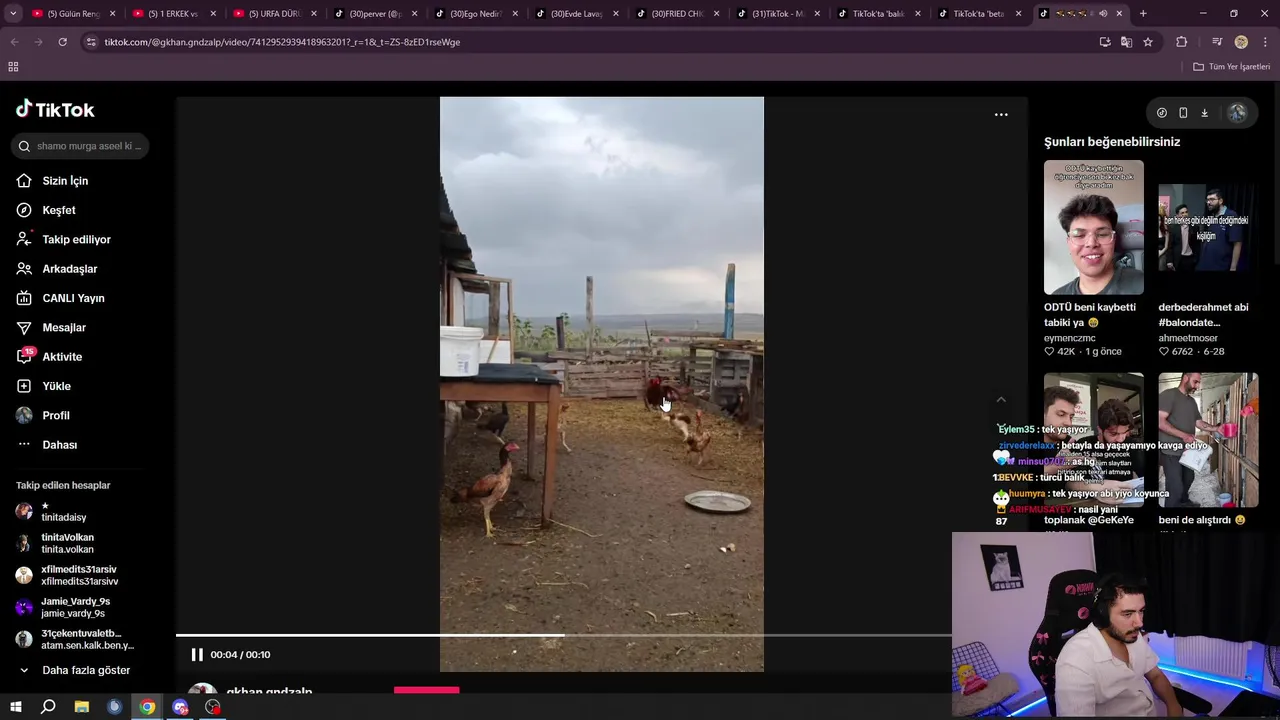Open tinitaVolkan followed account
1280x720 pixels.
pyautogui.click(x=67, y=543)
